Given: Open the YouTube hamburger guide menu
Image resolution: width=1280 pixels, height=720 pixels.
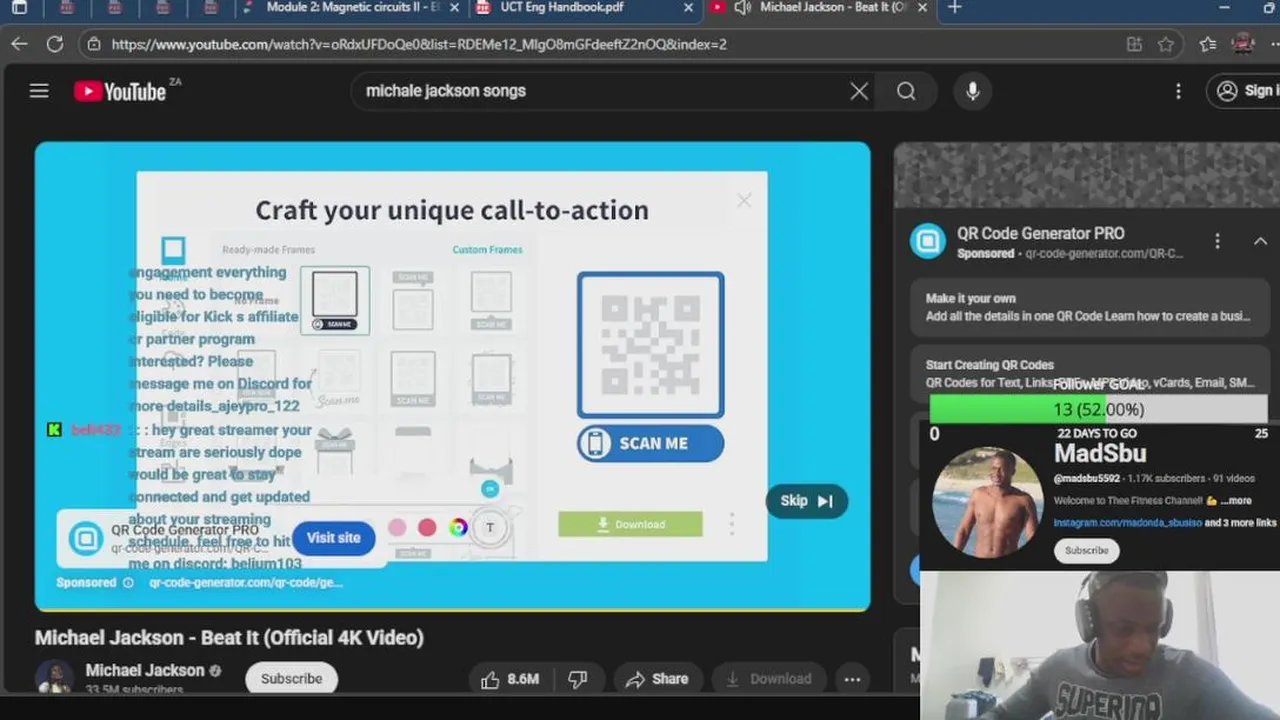Looking at the screenshot, I should (x=39, y=91).
